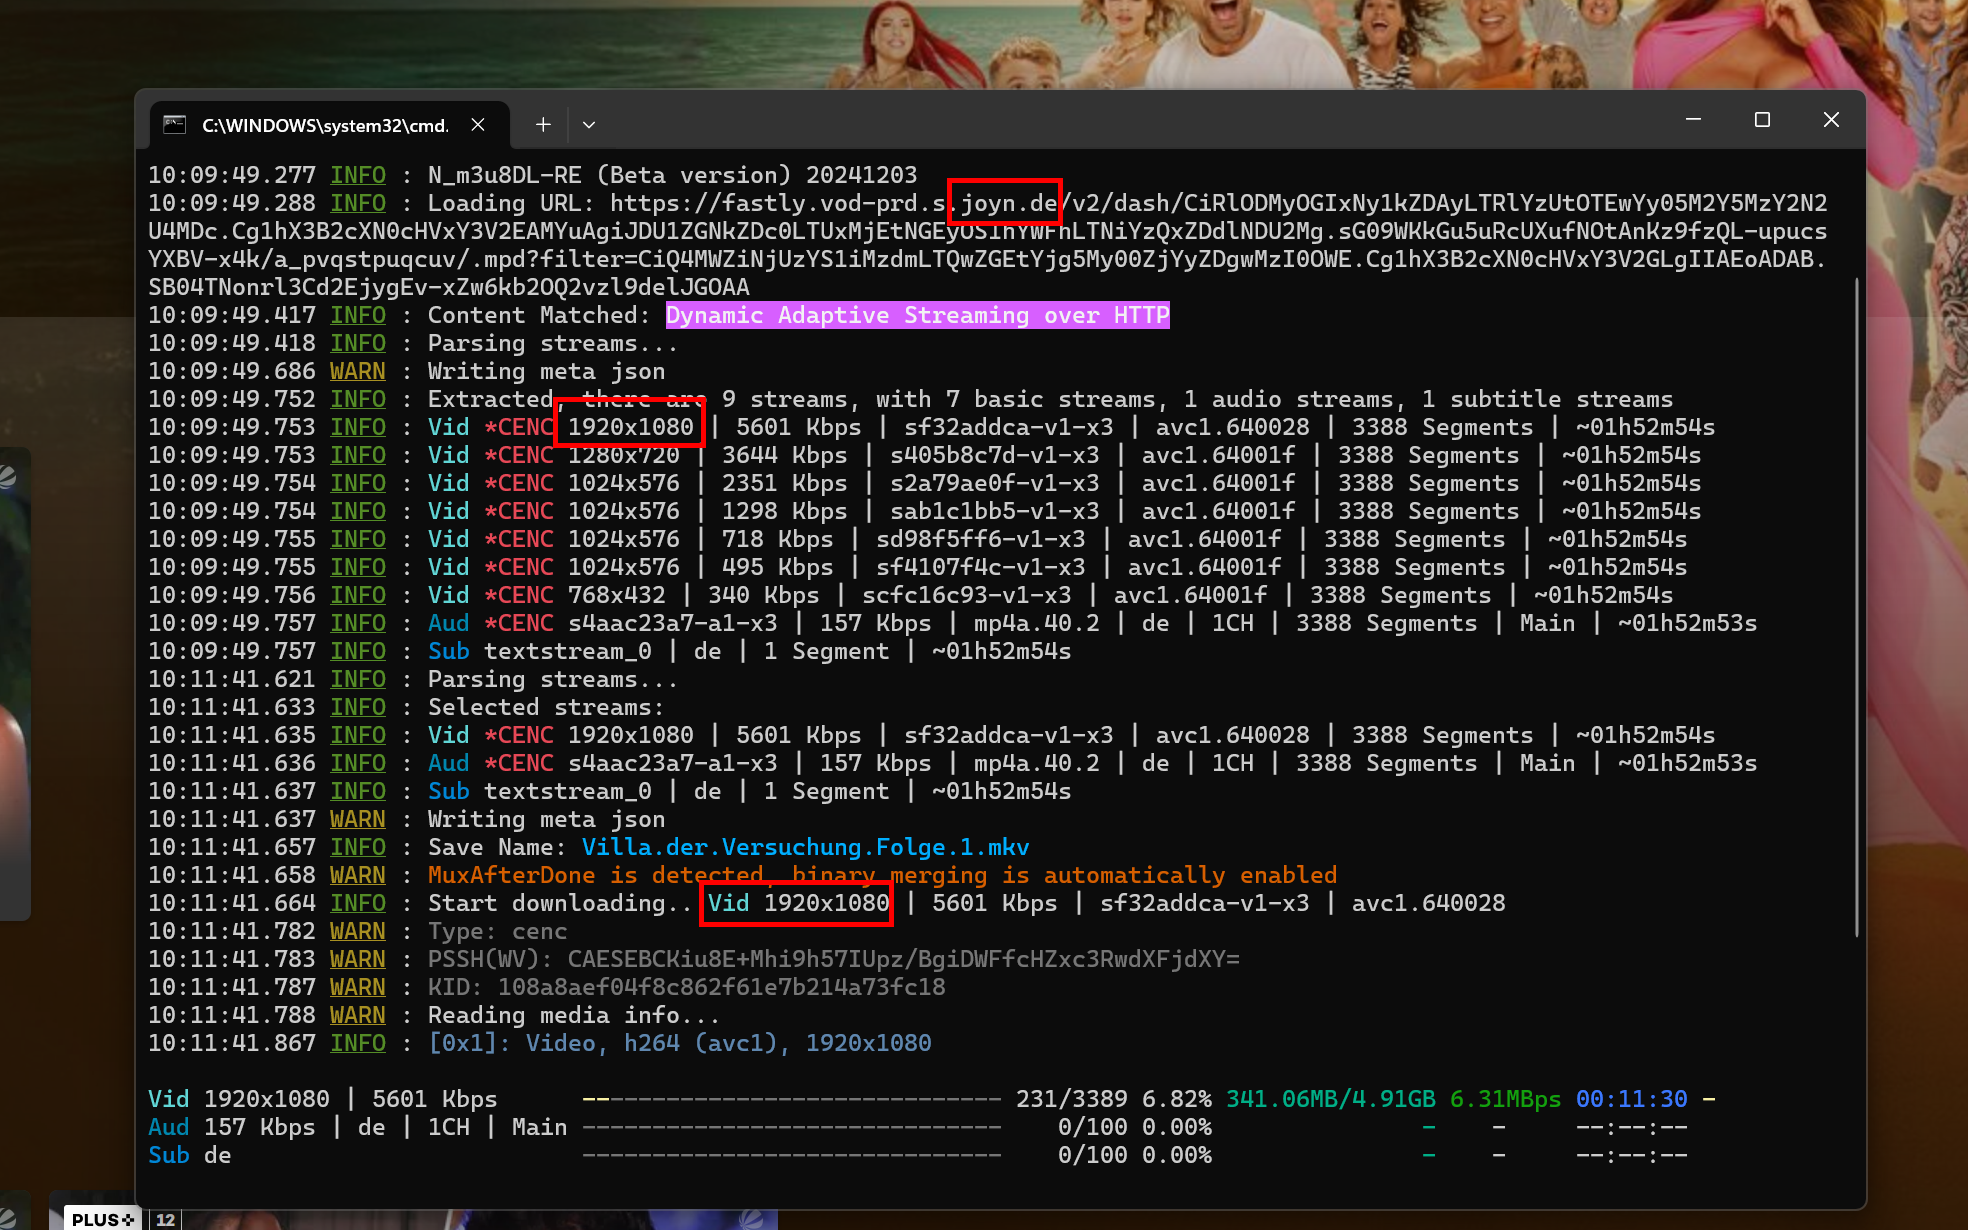Click the PSSH(WV) key line
This screenshot has width=1968, height=1230.
click(833, 959)
